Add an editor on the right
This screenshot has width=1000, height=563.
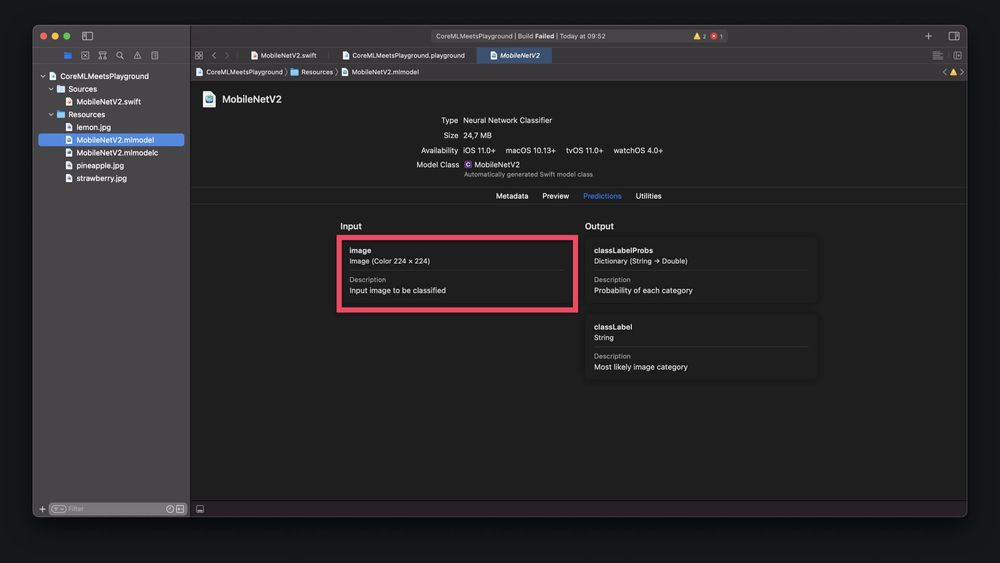tap(957, 56)
